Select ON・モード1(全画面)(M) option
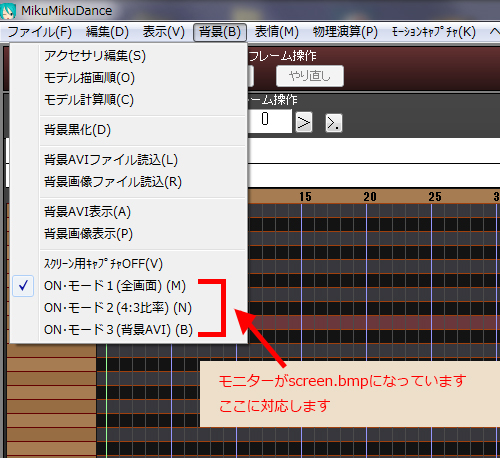Screen dimensions: 500x458 (128, 286)
